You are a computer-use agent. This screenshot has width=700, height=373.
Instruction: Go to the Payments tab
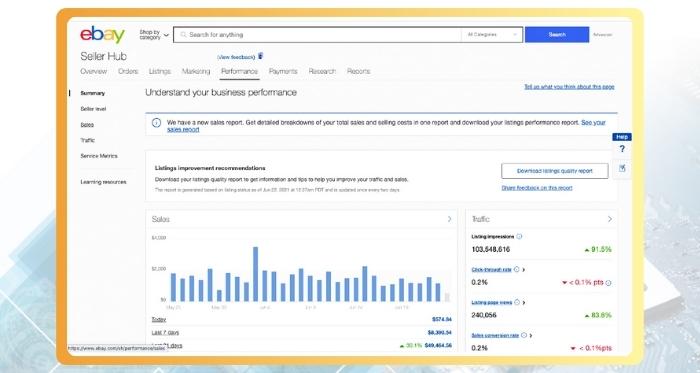(283, 71)
